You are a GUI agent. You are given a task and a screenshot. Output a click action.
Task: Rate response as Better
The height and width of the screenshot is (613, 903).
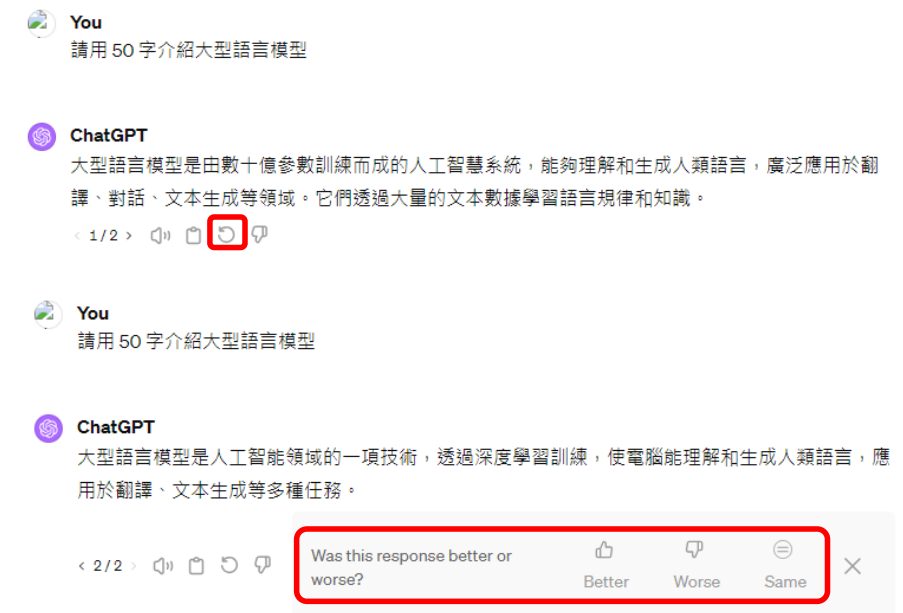(x=605, y=565)
